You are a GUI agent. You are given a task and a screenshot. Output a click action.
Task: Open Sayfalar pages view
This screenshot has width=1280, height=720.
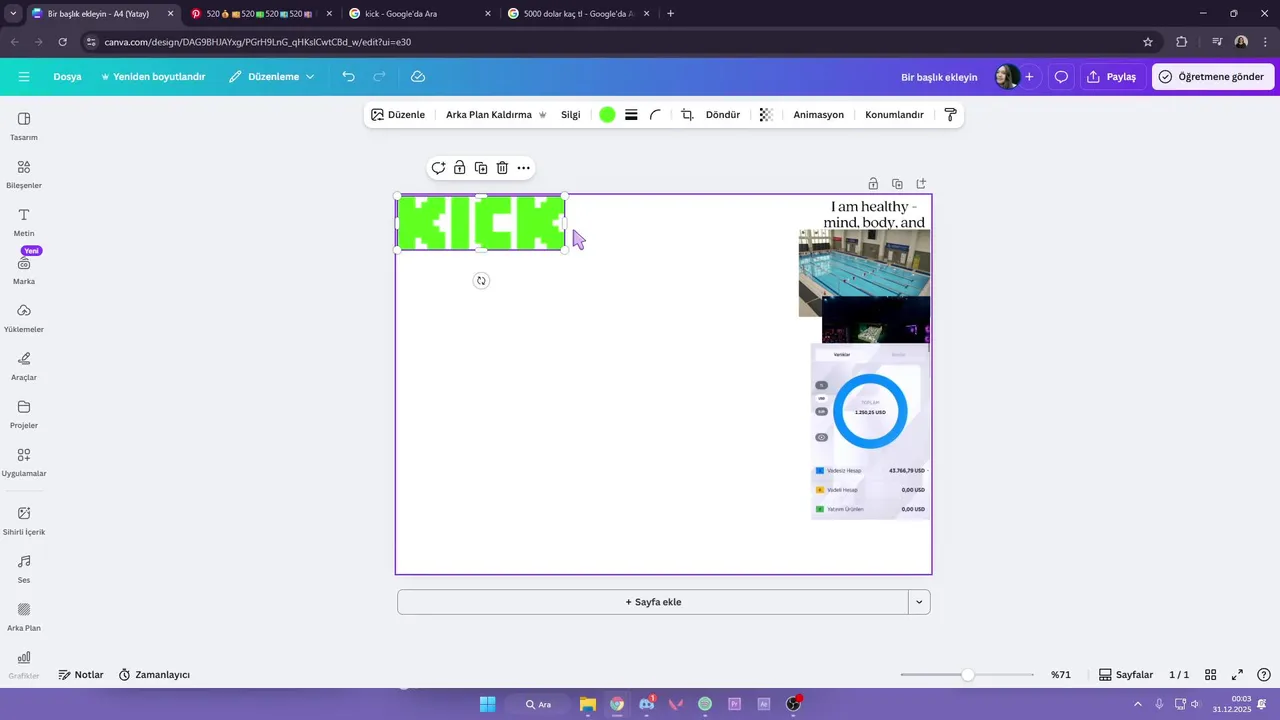tap(1126, 675)
